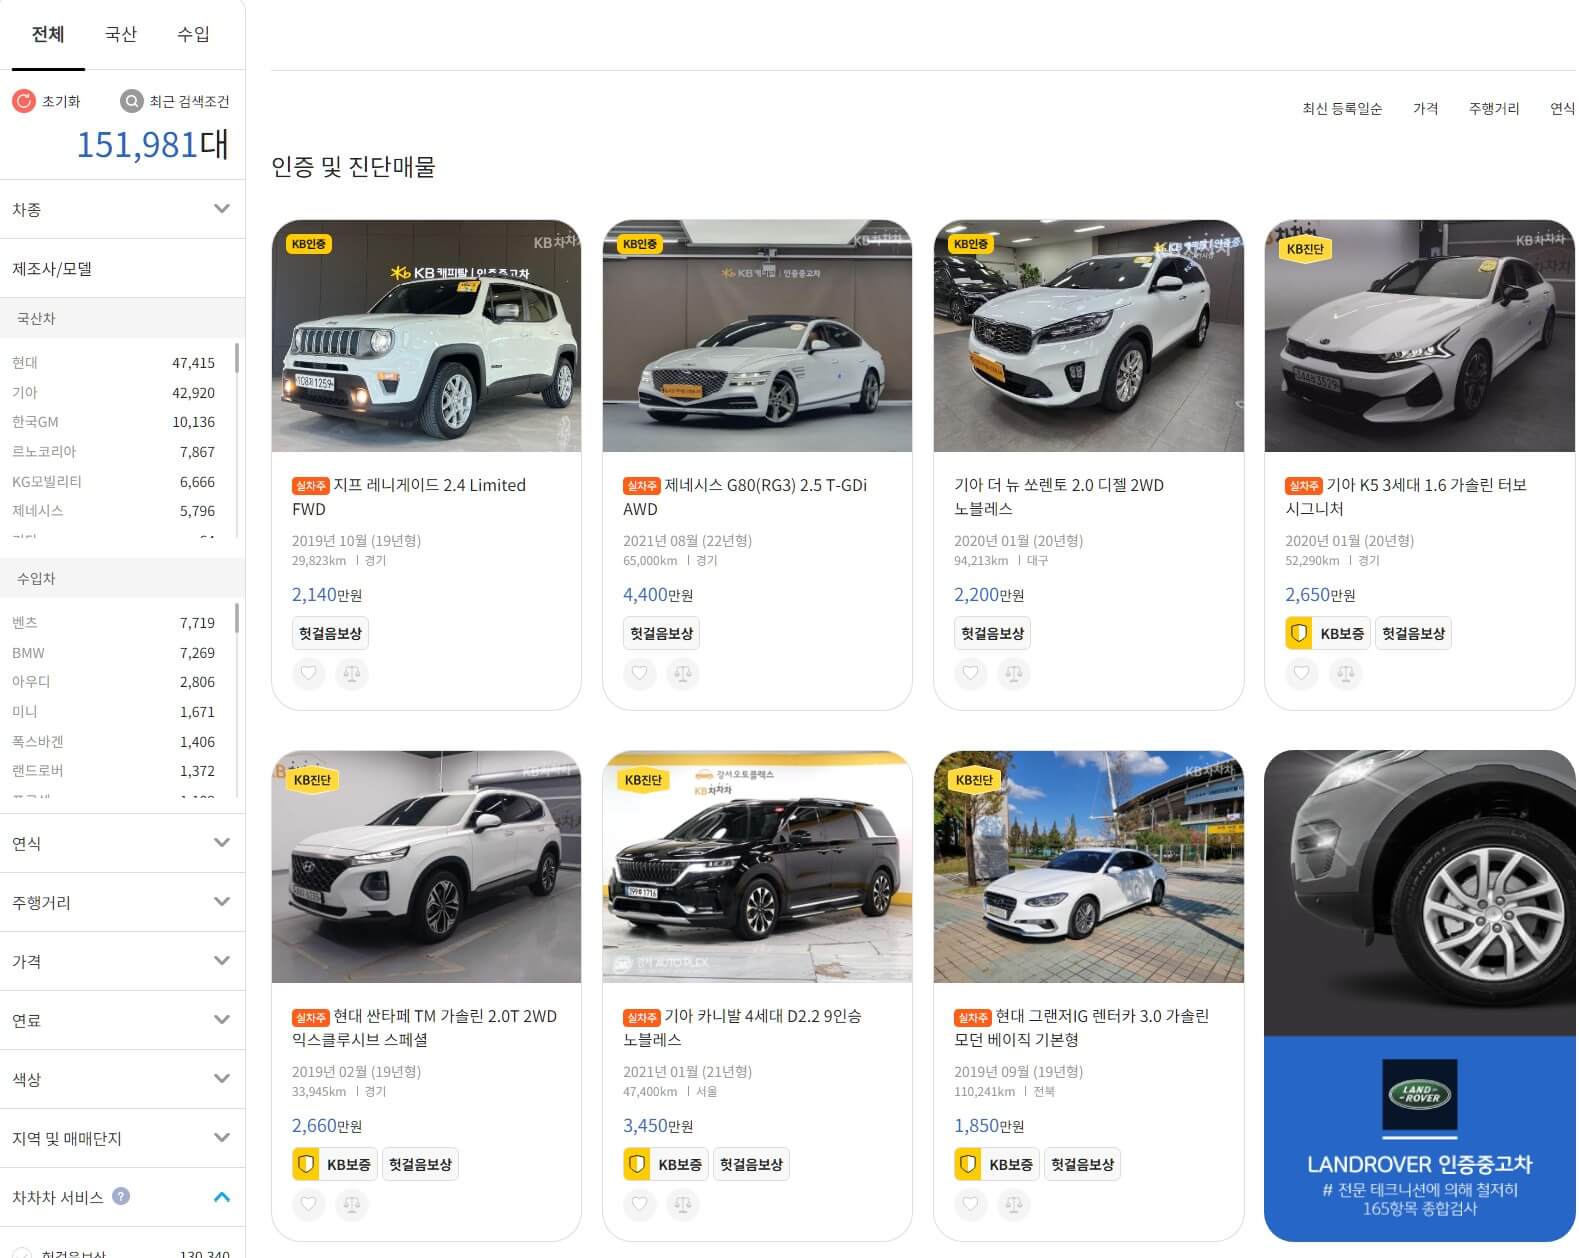The width and height of the screenshot is (1579, 1258).
Task: Expand the 연식 filter section
Action: click(122, 843)
